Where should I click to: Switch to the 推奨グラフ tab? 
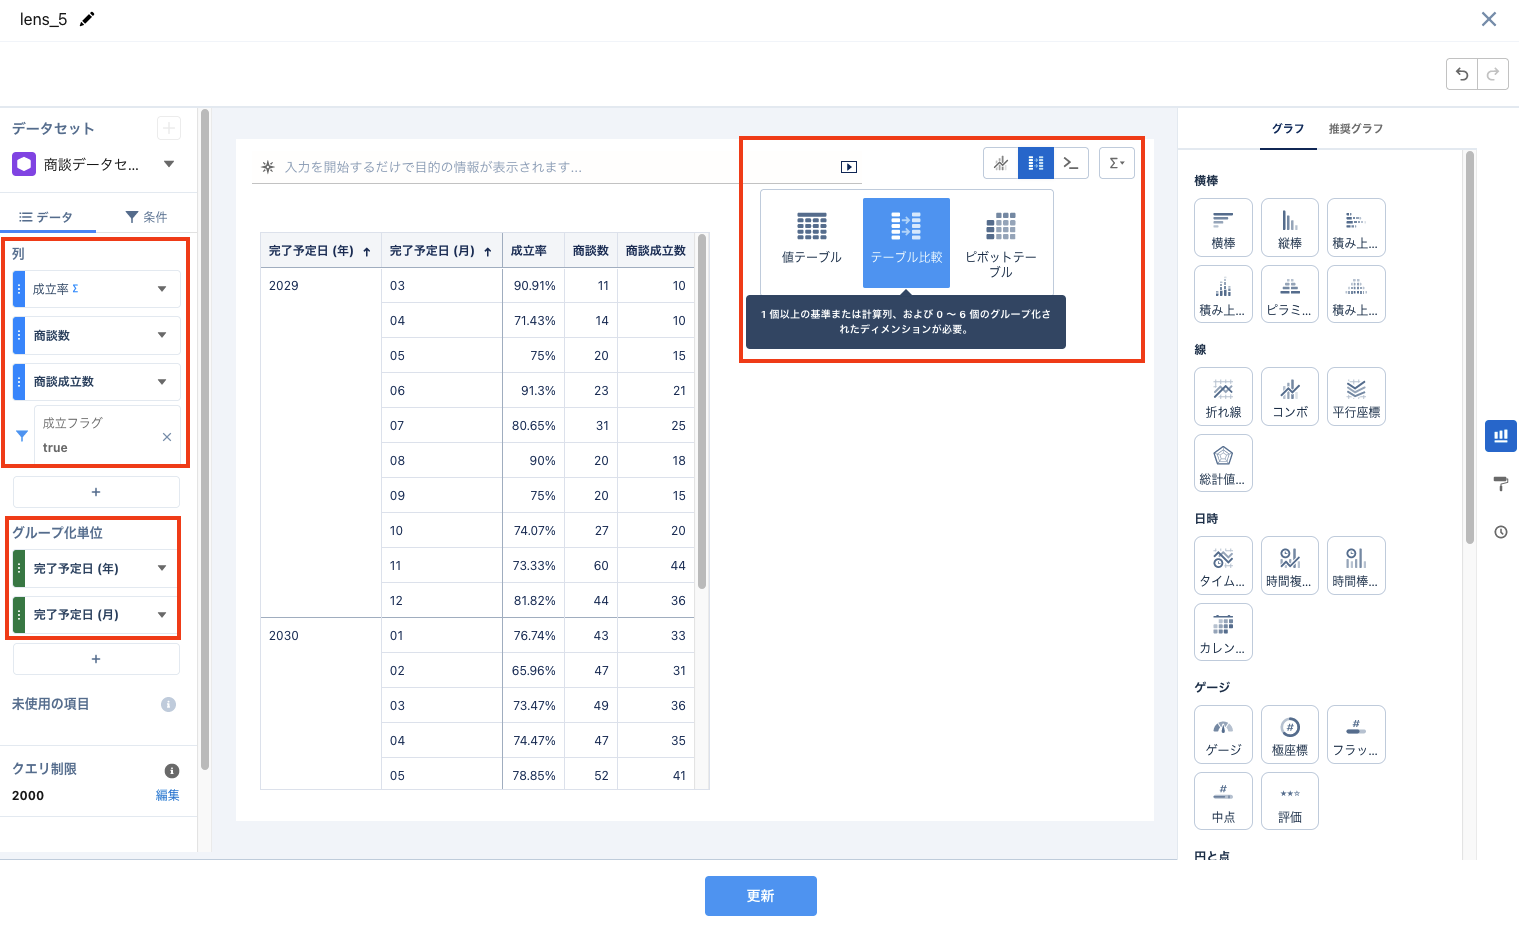[1355, 129]
